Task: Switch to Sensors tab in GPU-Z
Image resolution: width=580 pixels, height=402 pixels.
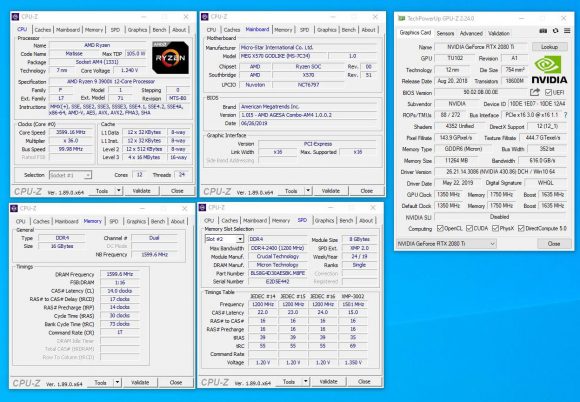Action: 445,33
